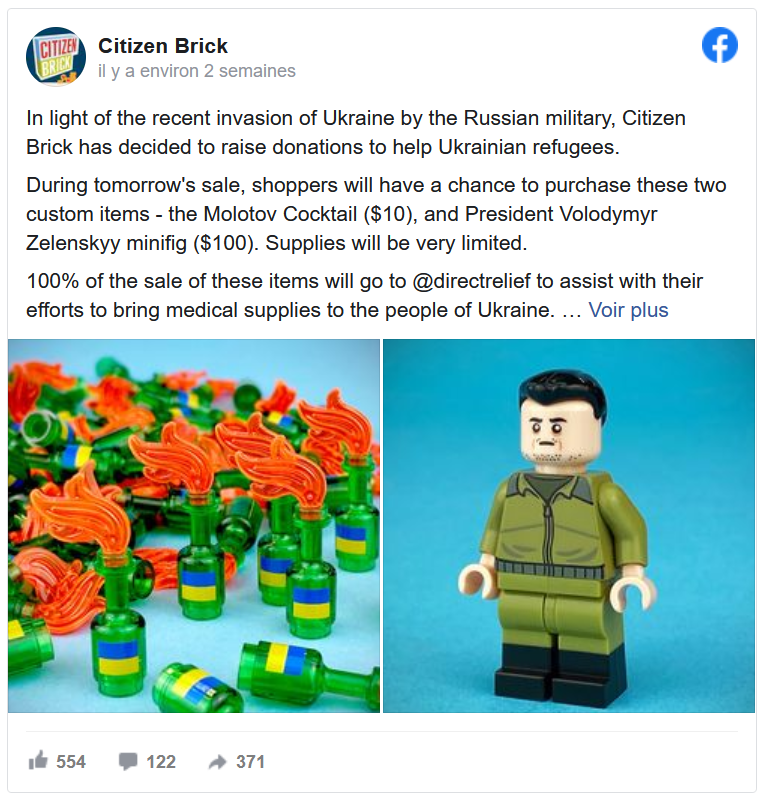Click the 554 likes count
Image resolution: width=764 pixels, height=801 pixels.
pos(71,761)
